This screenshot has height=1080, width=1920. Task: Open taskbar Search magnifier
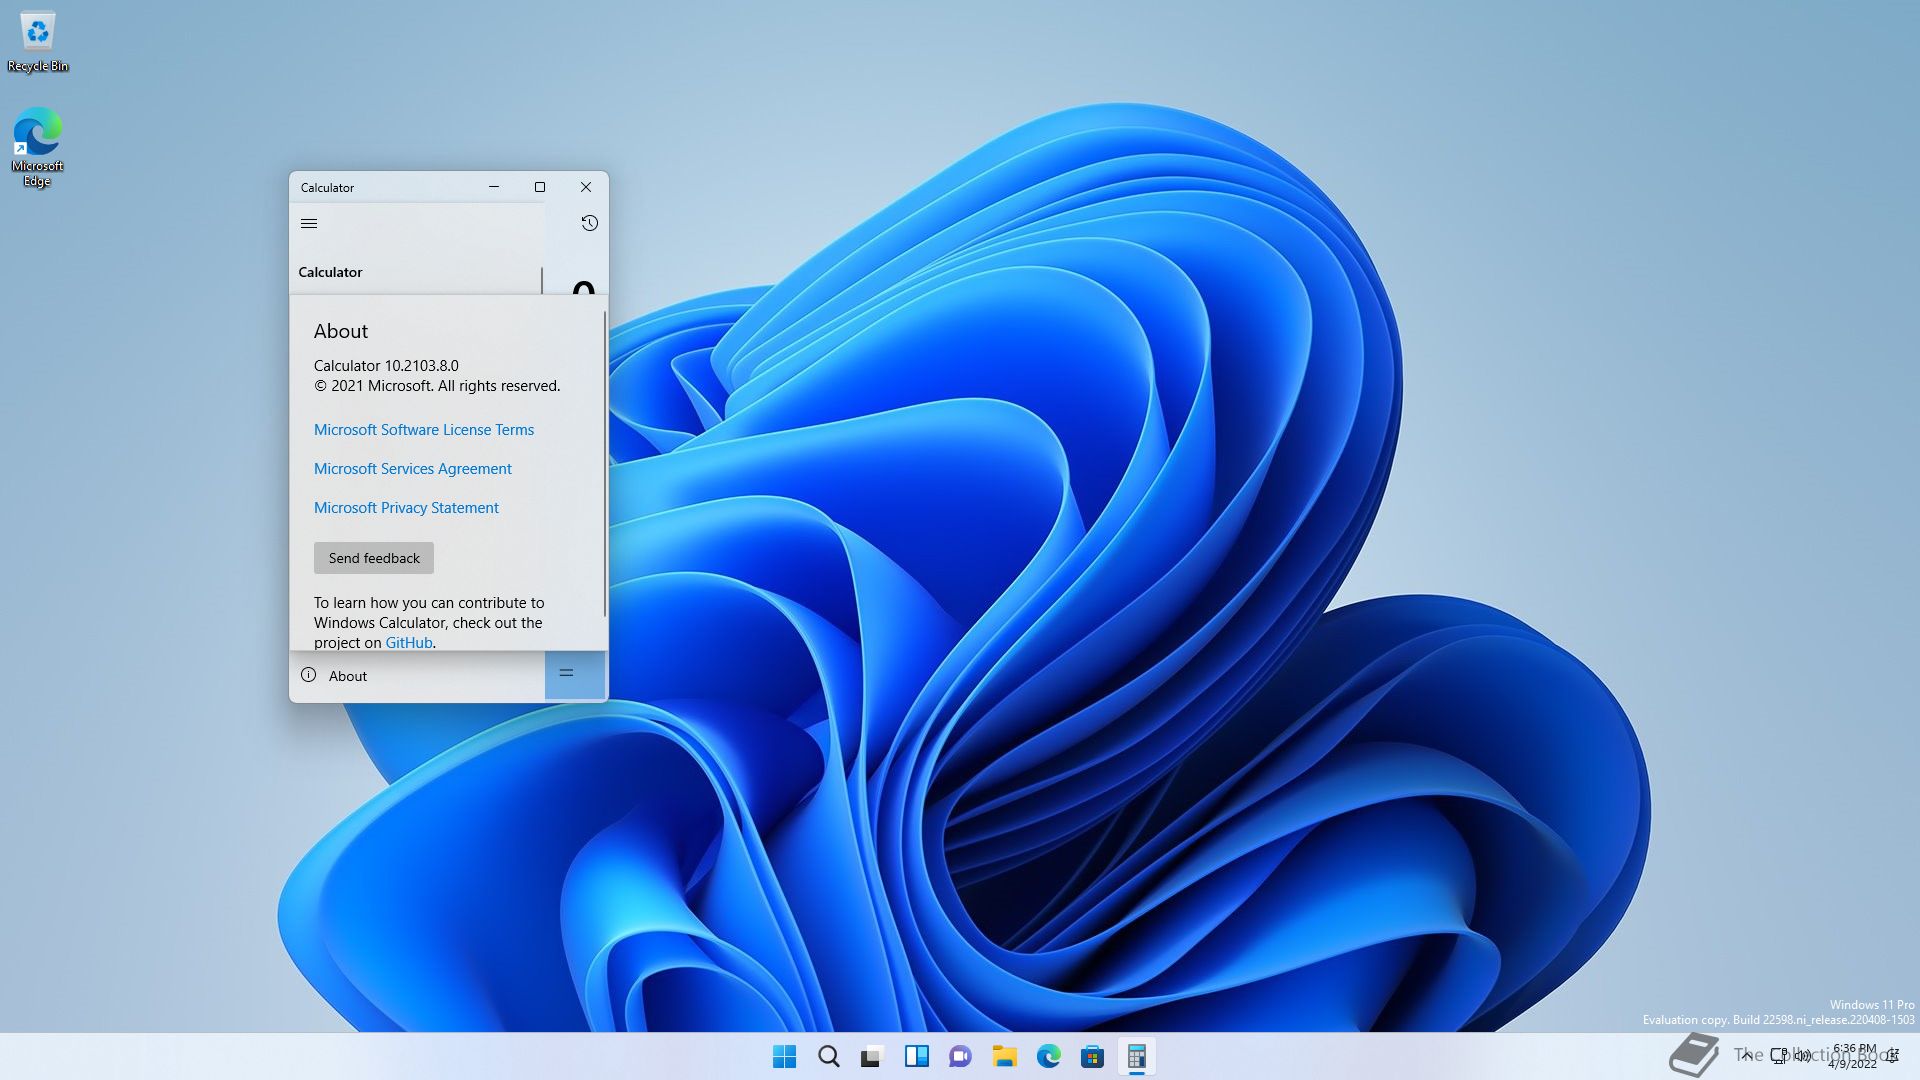829,1056
